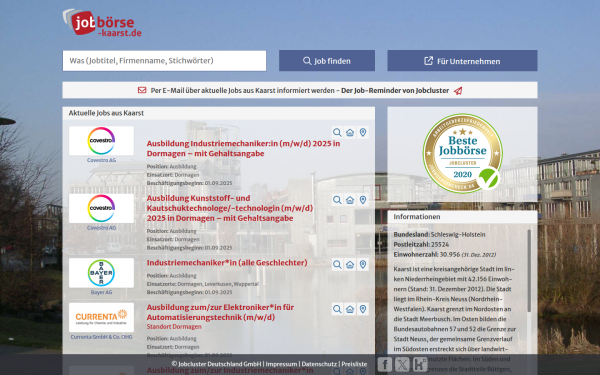This screenshot has width=600, height=375.
Task: Open Industriemechaniker*in (alle Geschlechter) job link
Action: [227, 263]
